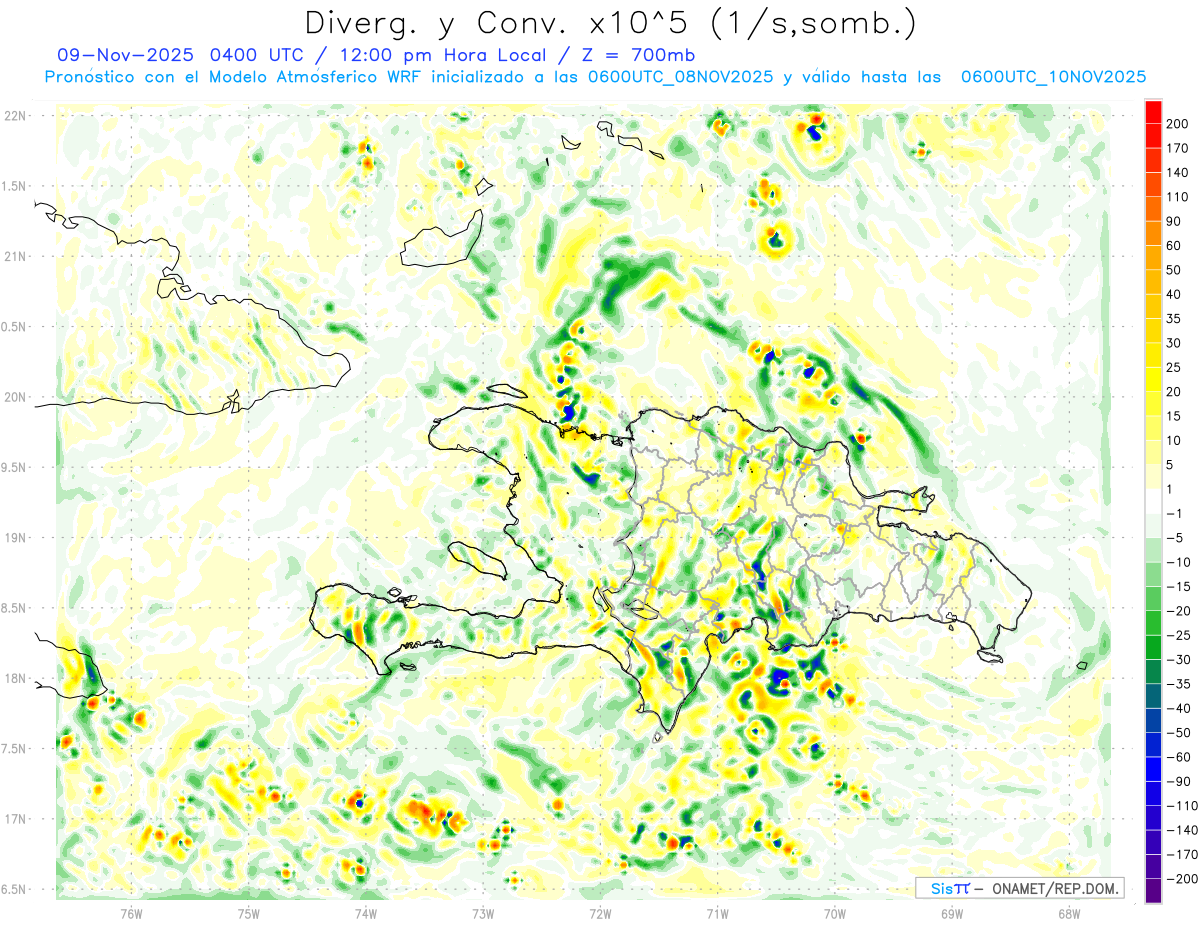Screen dimensions: 1200x927
Task: Select the positive 110 legend value
Action: click(x=1178, y=197)
